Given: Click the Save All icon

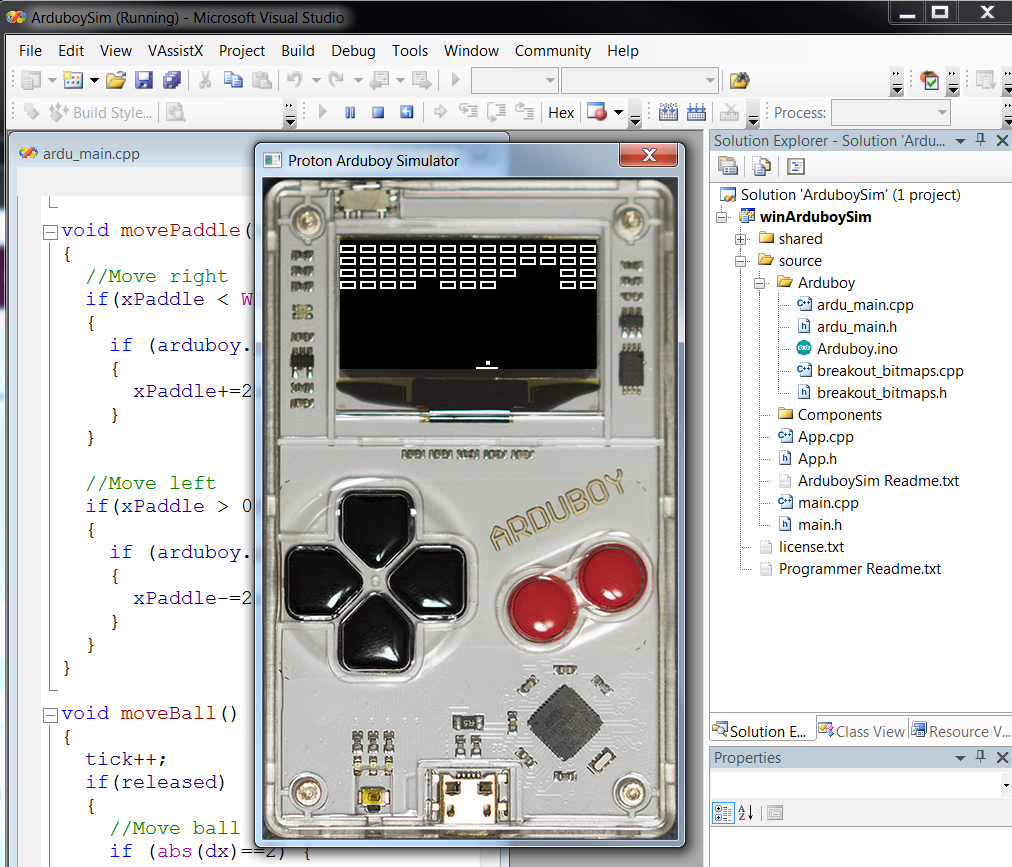Looking at the screenshot, I should tap(171, 80).
